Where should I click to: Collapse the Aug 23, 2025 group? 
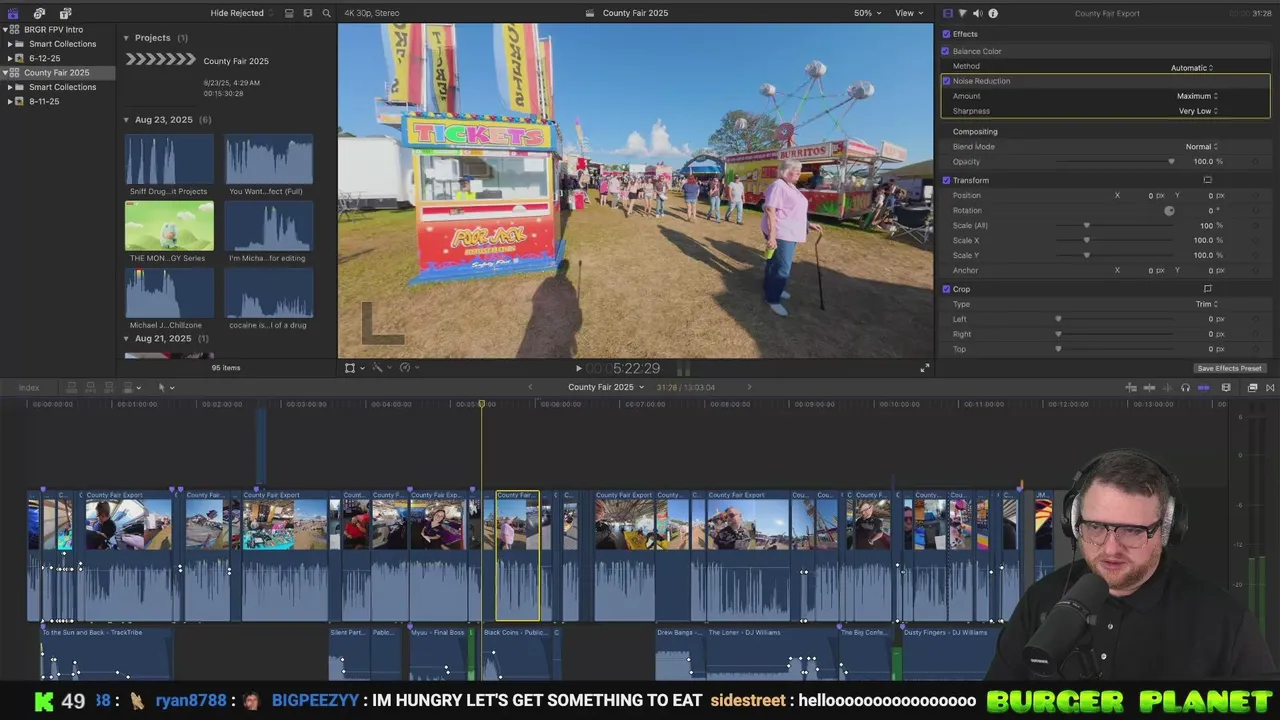[126, 120]
